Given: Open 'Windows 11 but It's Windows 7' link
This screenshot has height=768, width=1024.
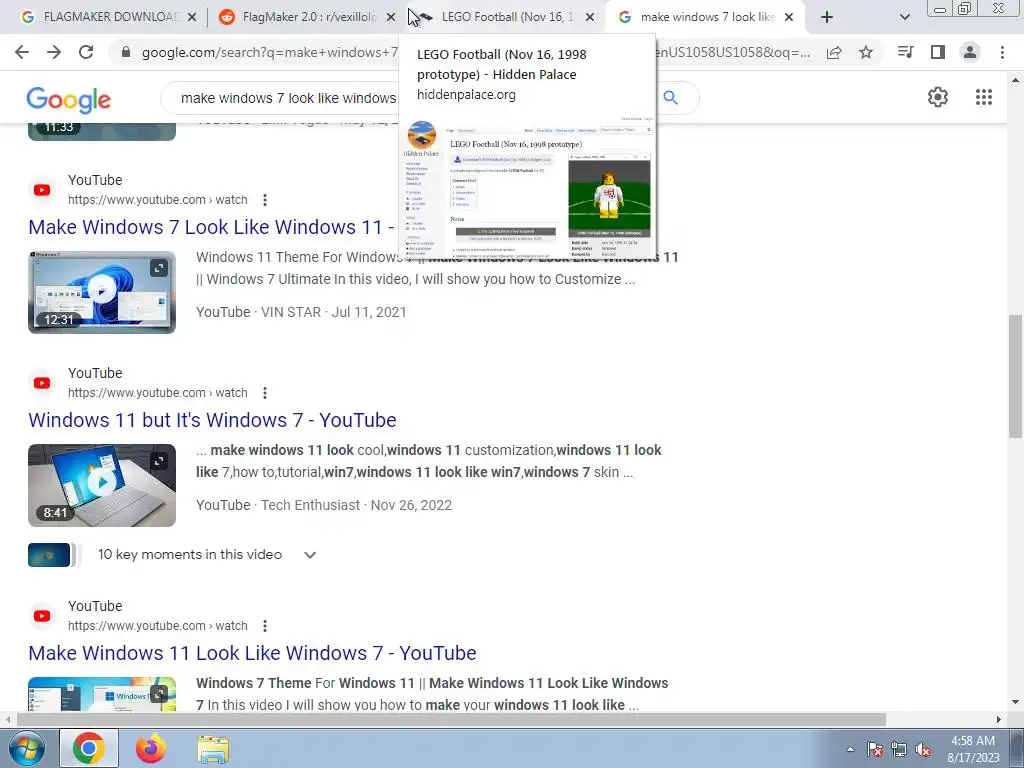Looking at the screenshot, I should tap(212, 420).
